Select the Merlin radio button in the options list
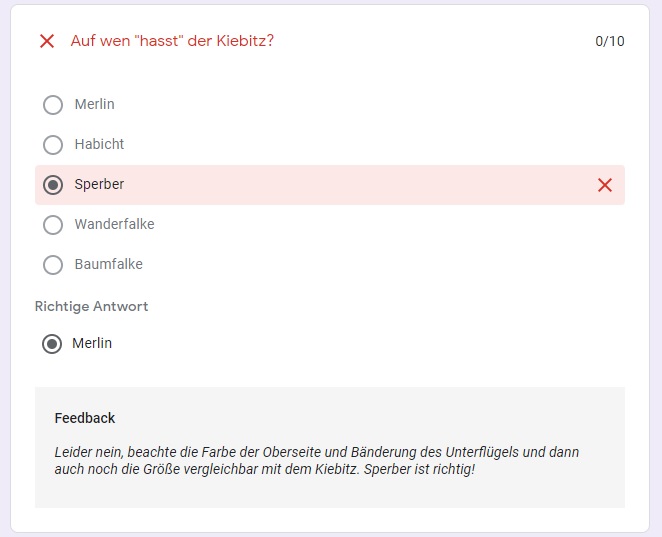 (x=53, y=105)
